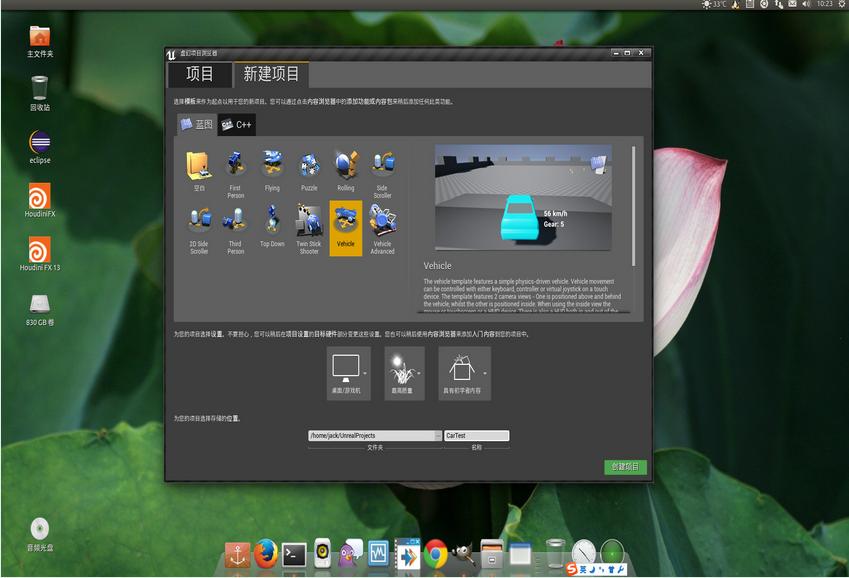
Task: Click the green 创建项目 create project button
Action: pyautogui.click(x=625, y=467)
